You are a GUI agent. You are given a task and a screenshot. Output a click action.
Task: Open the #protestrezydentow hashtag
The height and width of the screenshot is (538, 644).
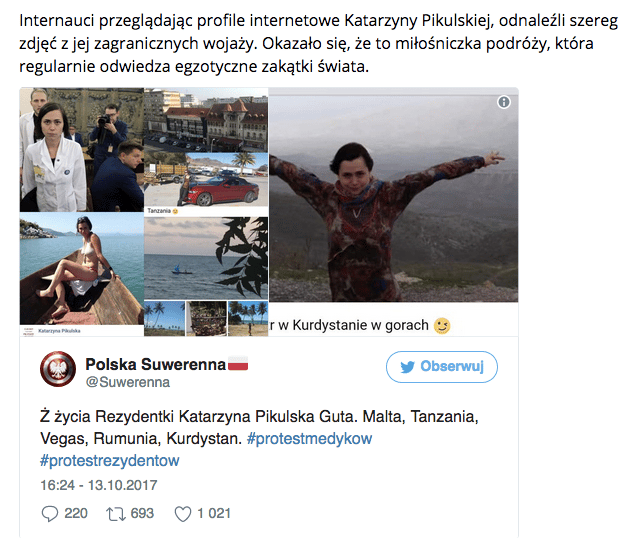click(x=110, y=460)
